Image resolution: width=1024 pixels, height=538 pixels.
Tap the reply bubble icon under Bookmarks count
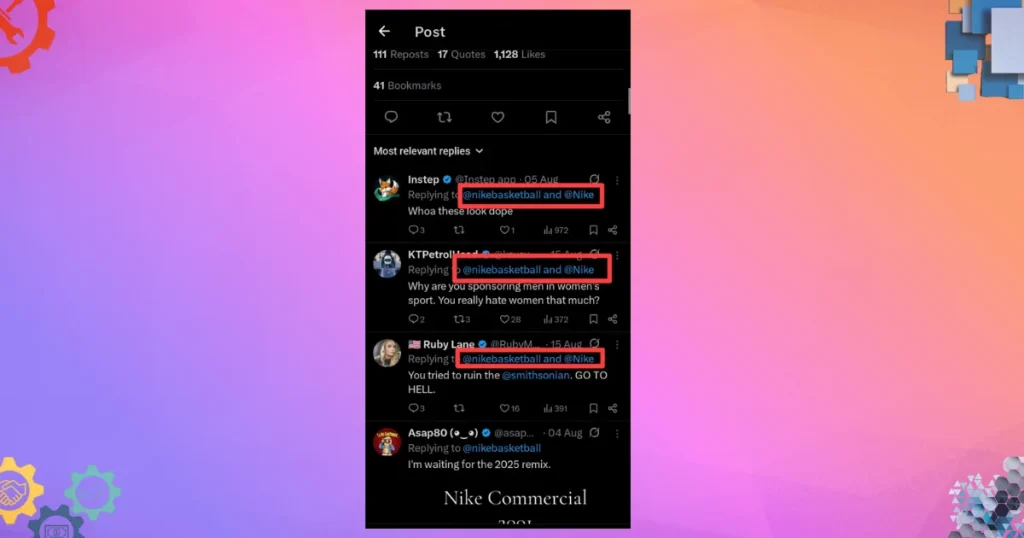pos(391,117)
